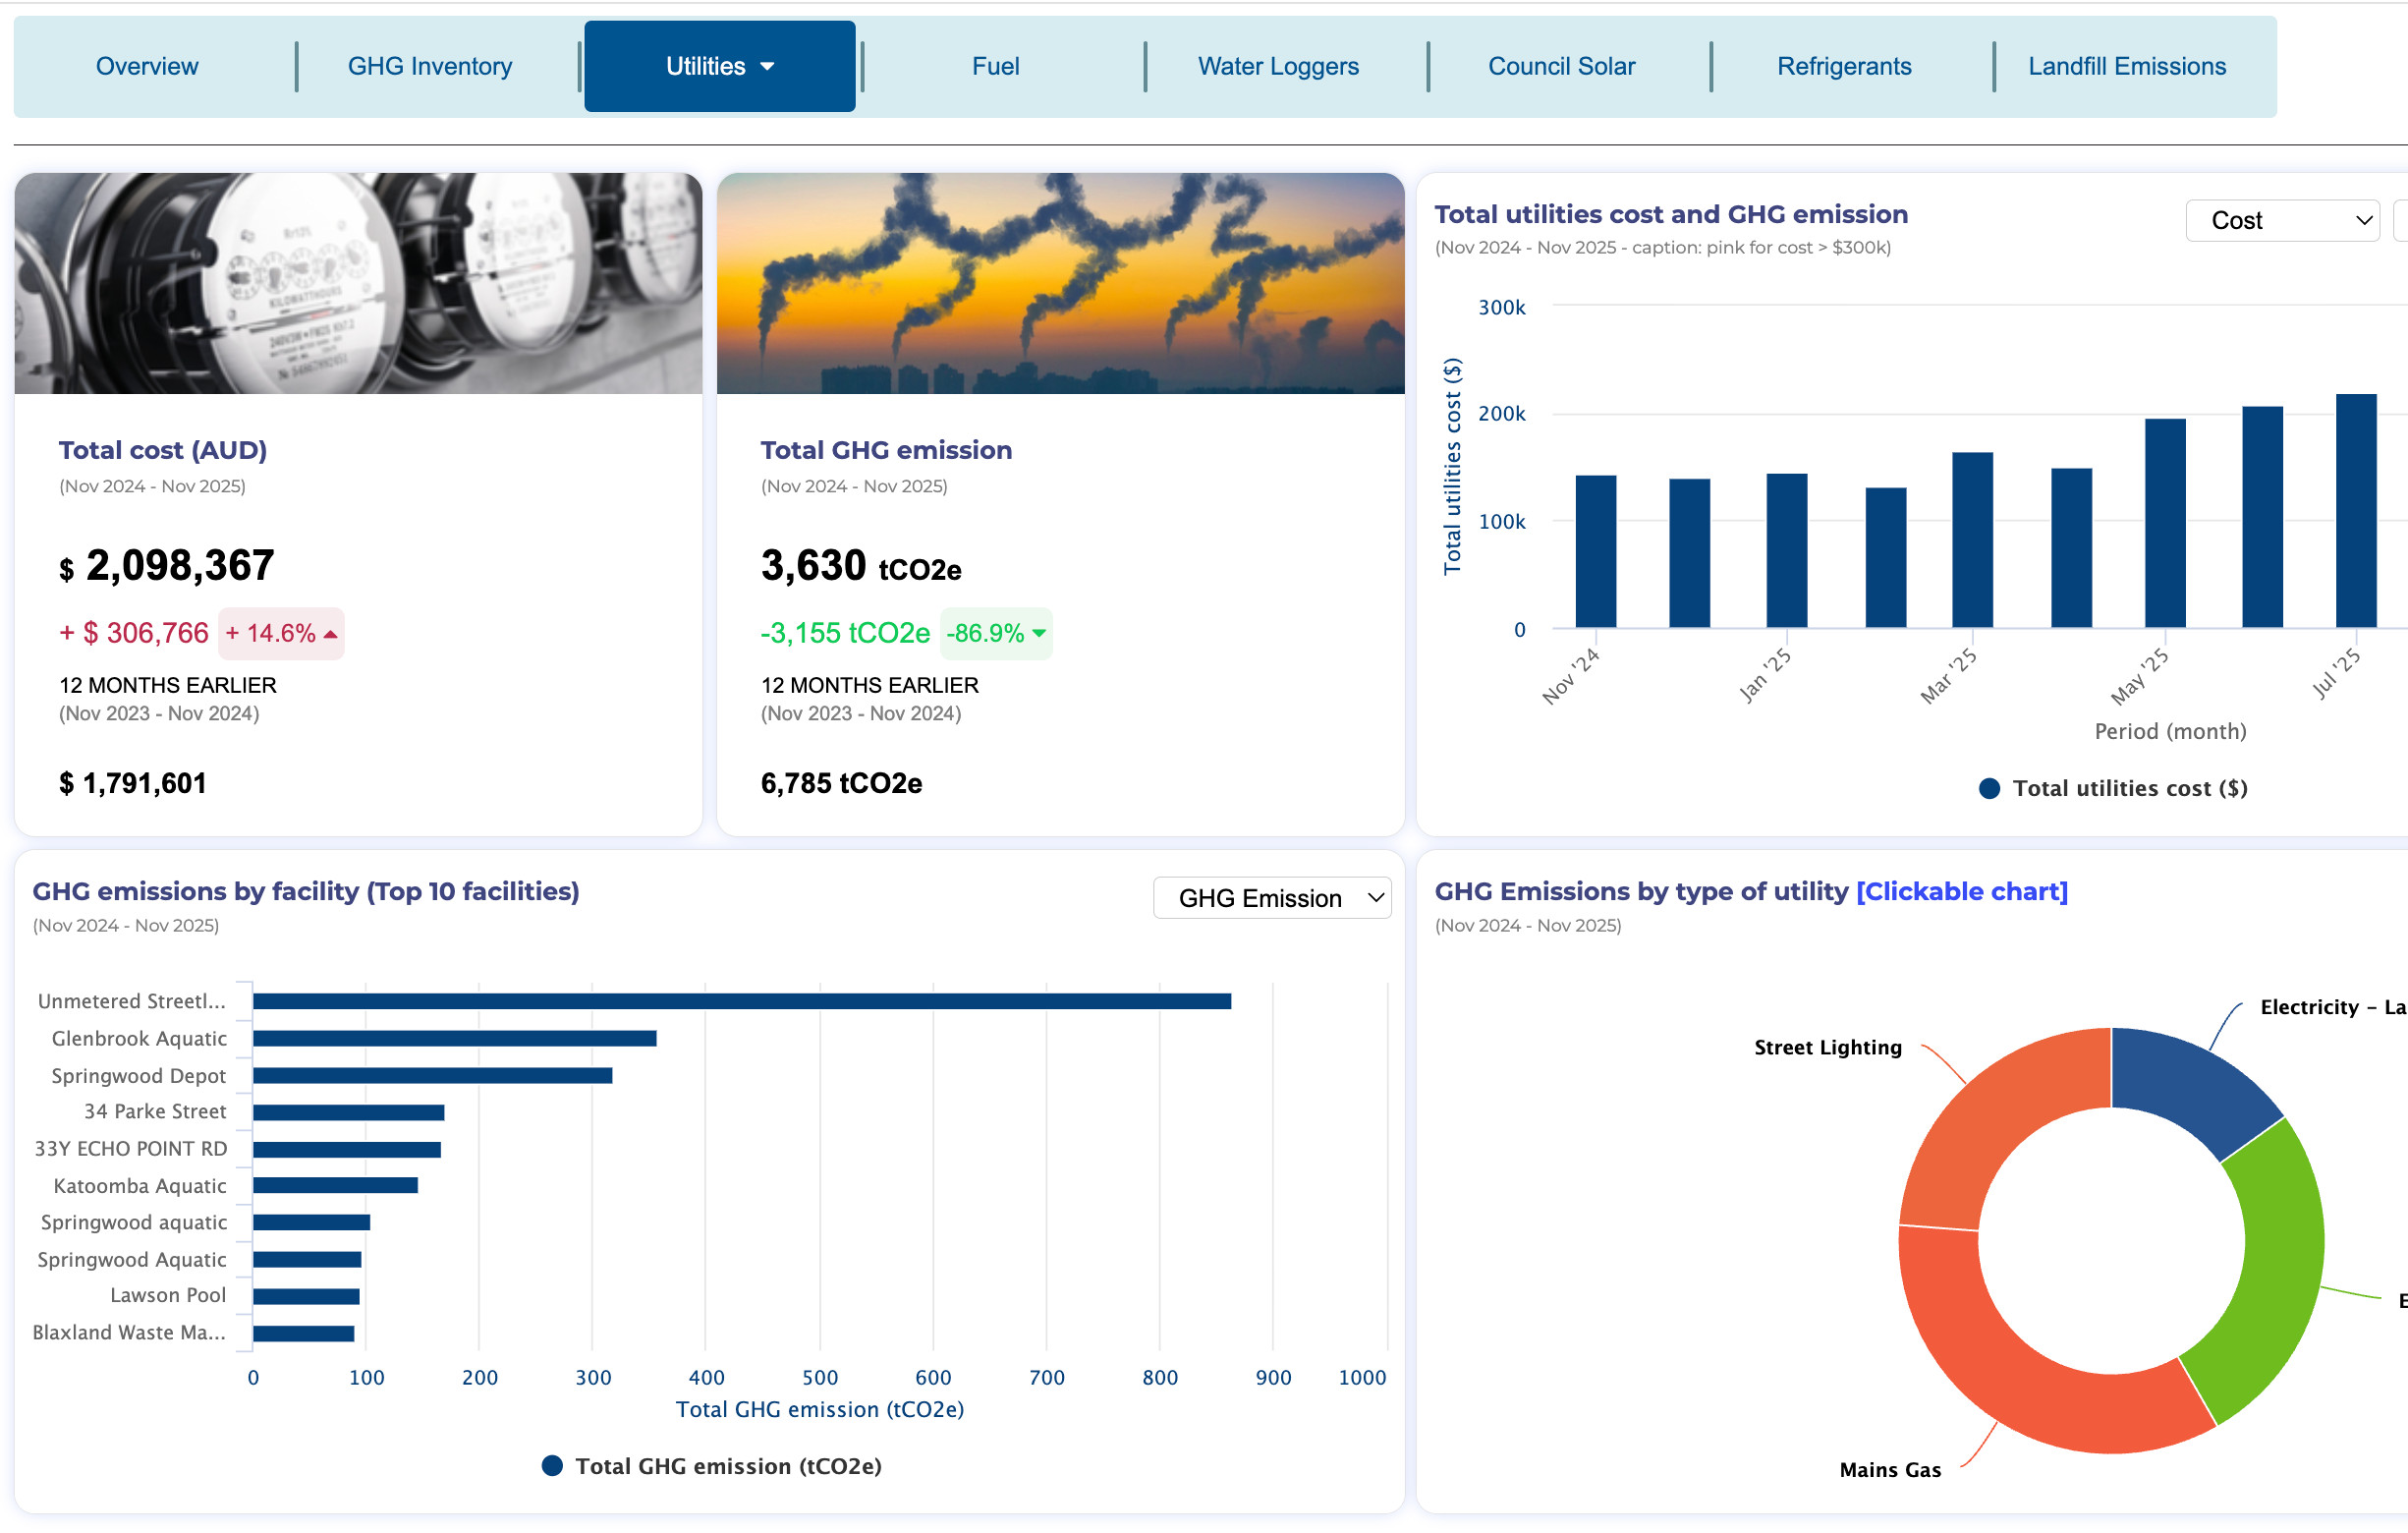Viewport: 2408px width, 1533px height.
Task: Go to the Fuel tab
Action: click(x=995, y=66)
